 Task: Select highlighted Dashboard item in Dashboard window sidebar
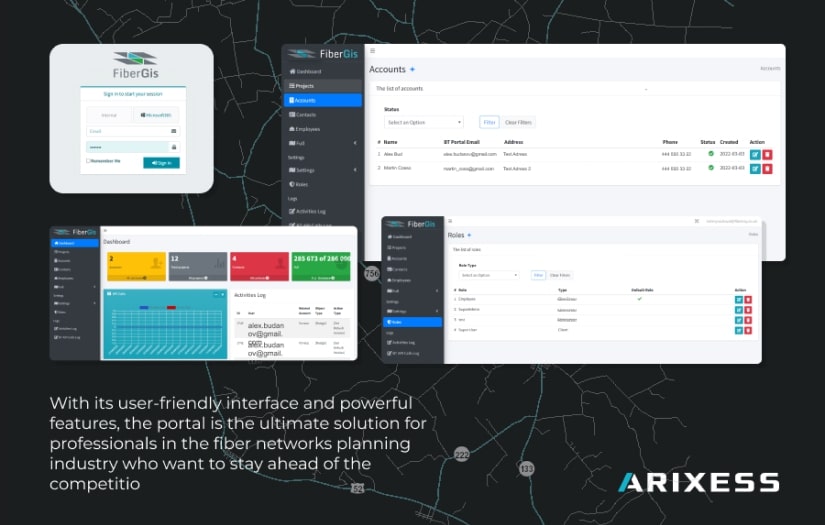(75, 243)
